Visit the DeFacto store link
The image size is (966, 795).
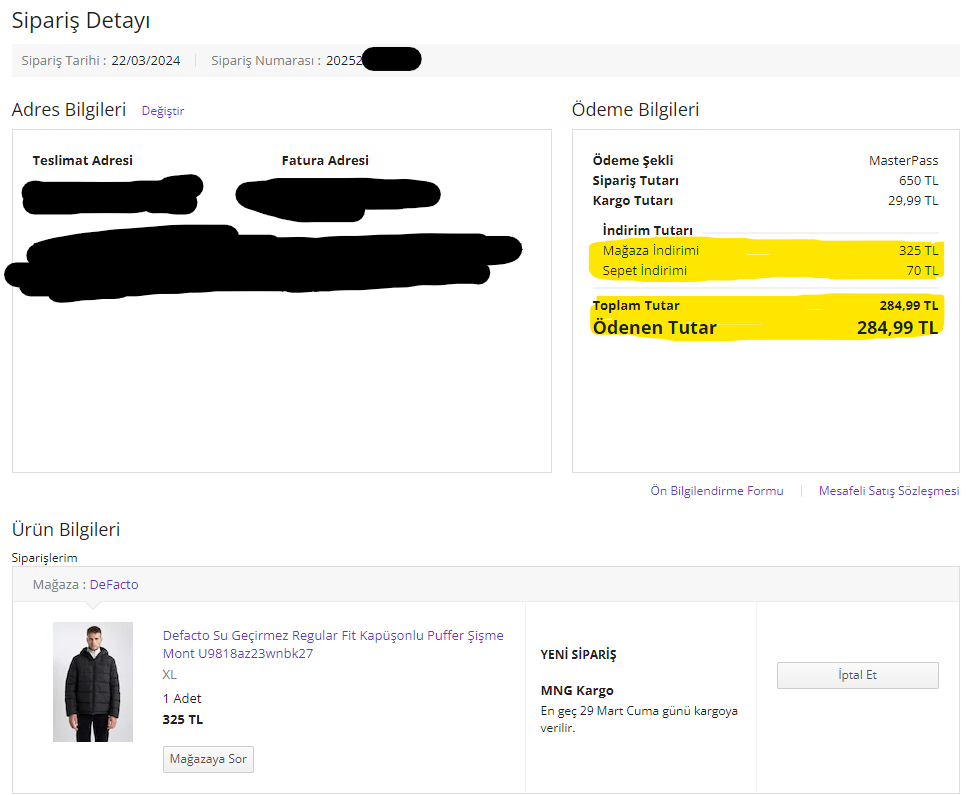pos(114,585)
